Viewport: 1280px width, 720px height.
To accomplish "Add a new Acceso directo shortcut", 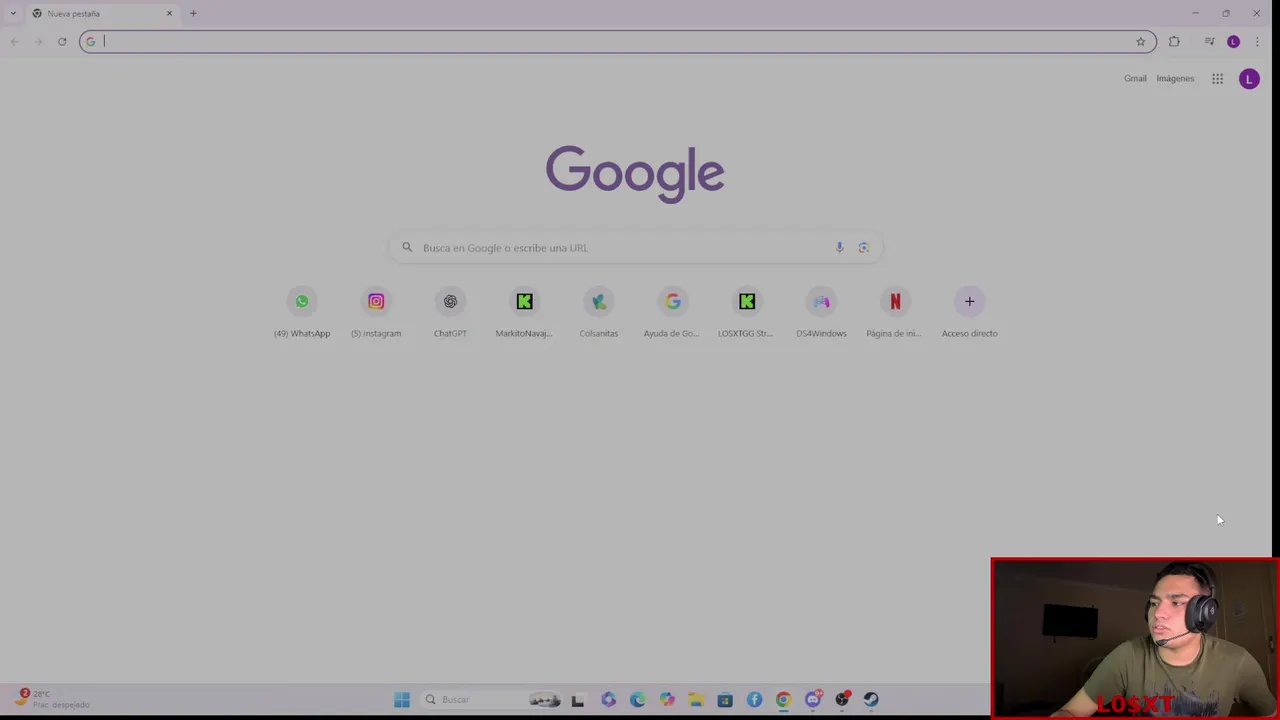I will coord(969,312).
